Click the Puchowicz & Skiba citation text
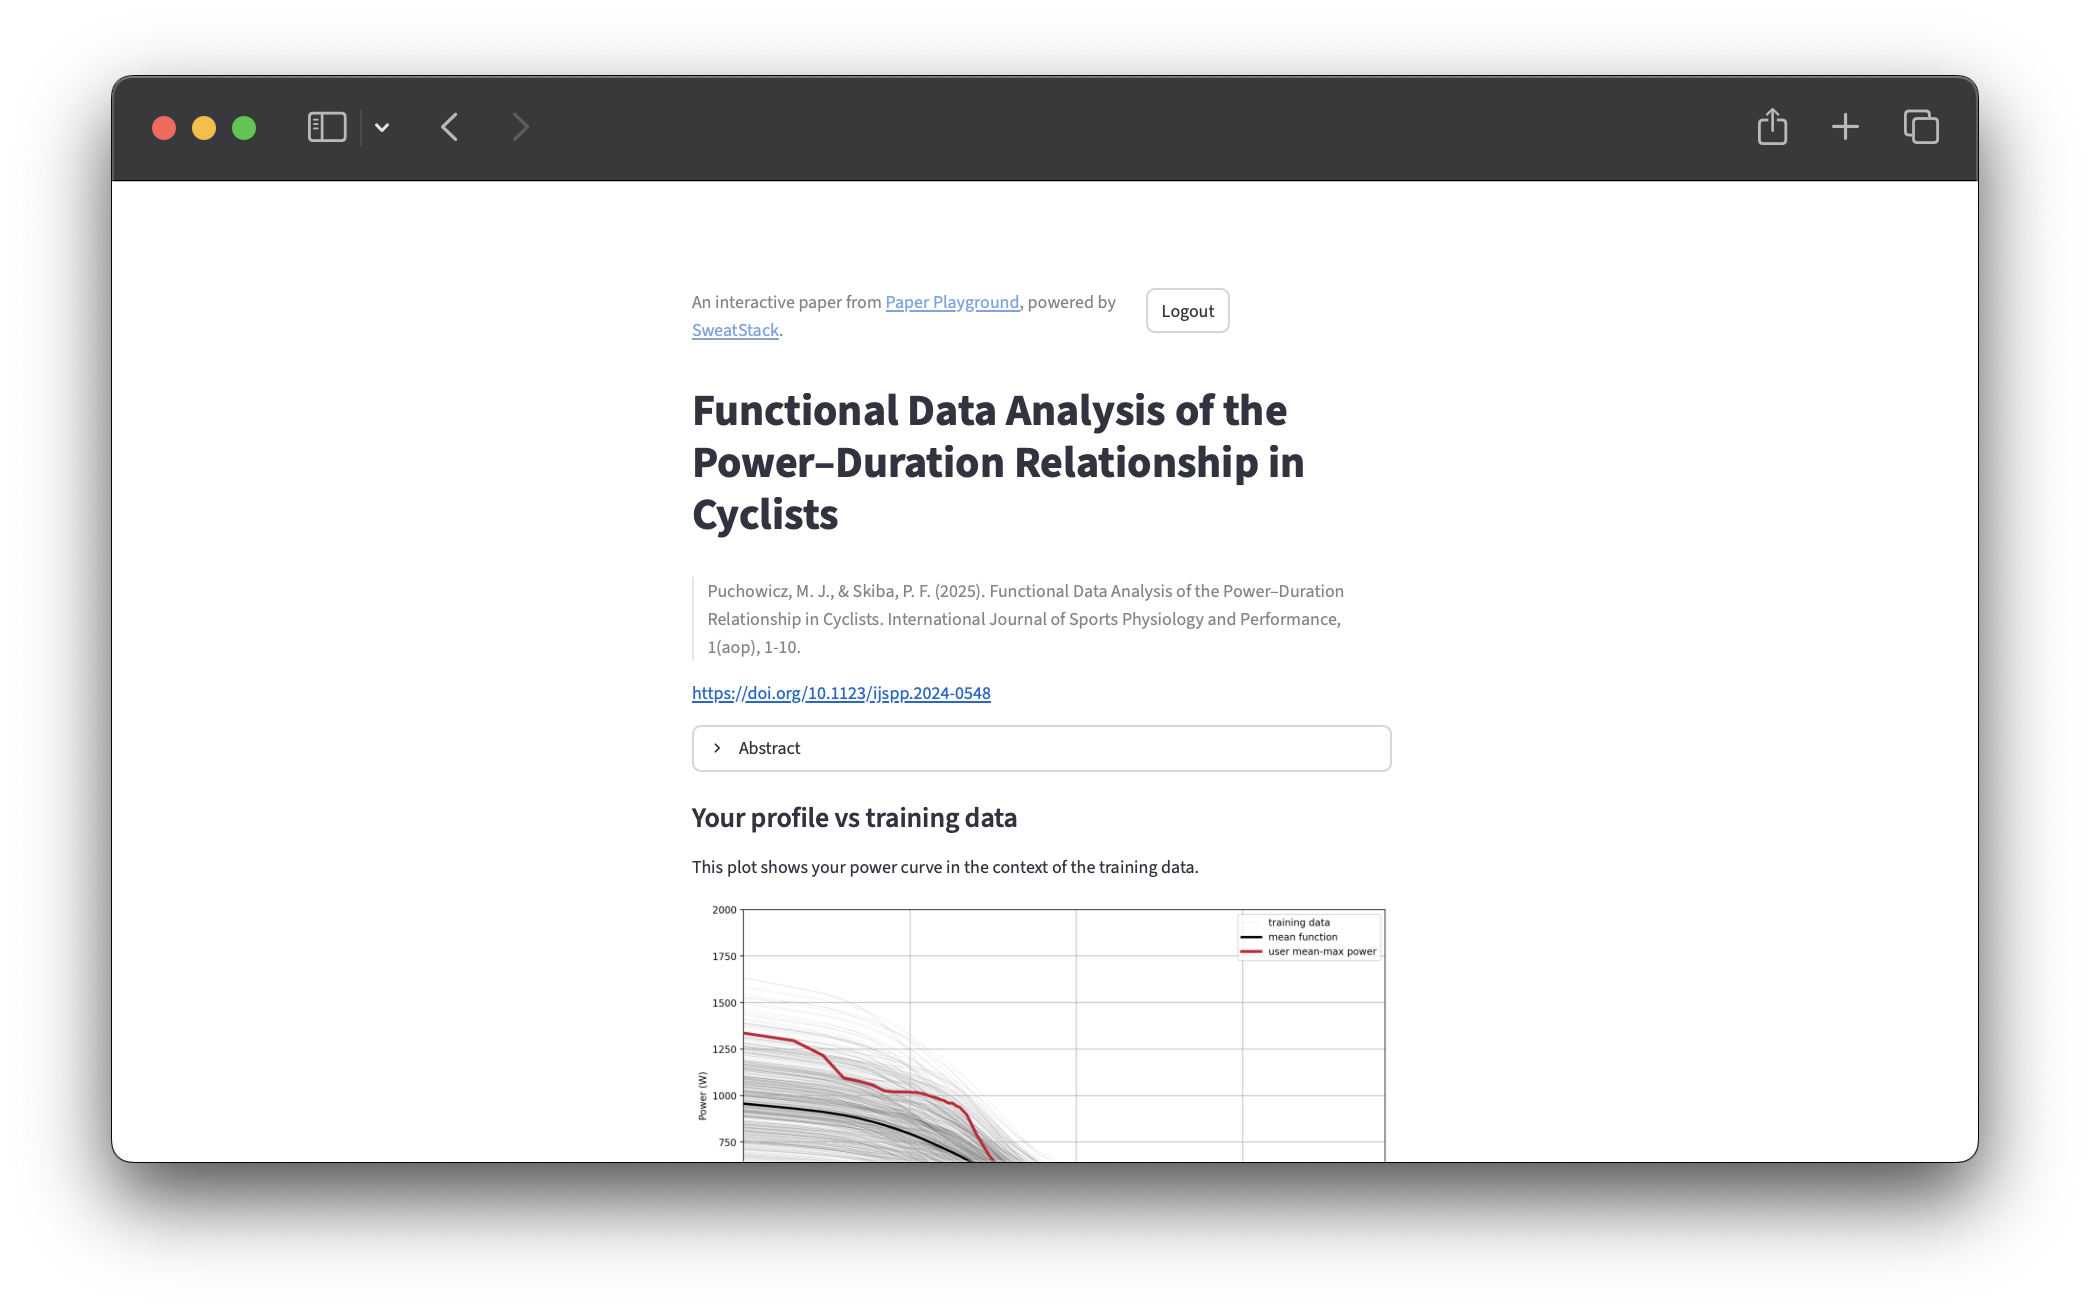The width and height of the screenshot is (2090, 1310). [1025, 619]
